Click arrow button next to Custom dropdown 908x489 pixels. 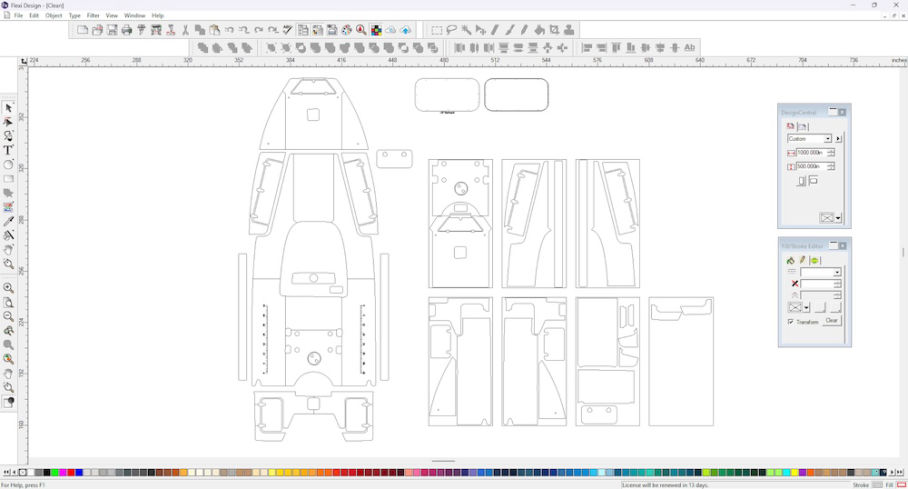[839, 139]
